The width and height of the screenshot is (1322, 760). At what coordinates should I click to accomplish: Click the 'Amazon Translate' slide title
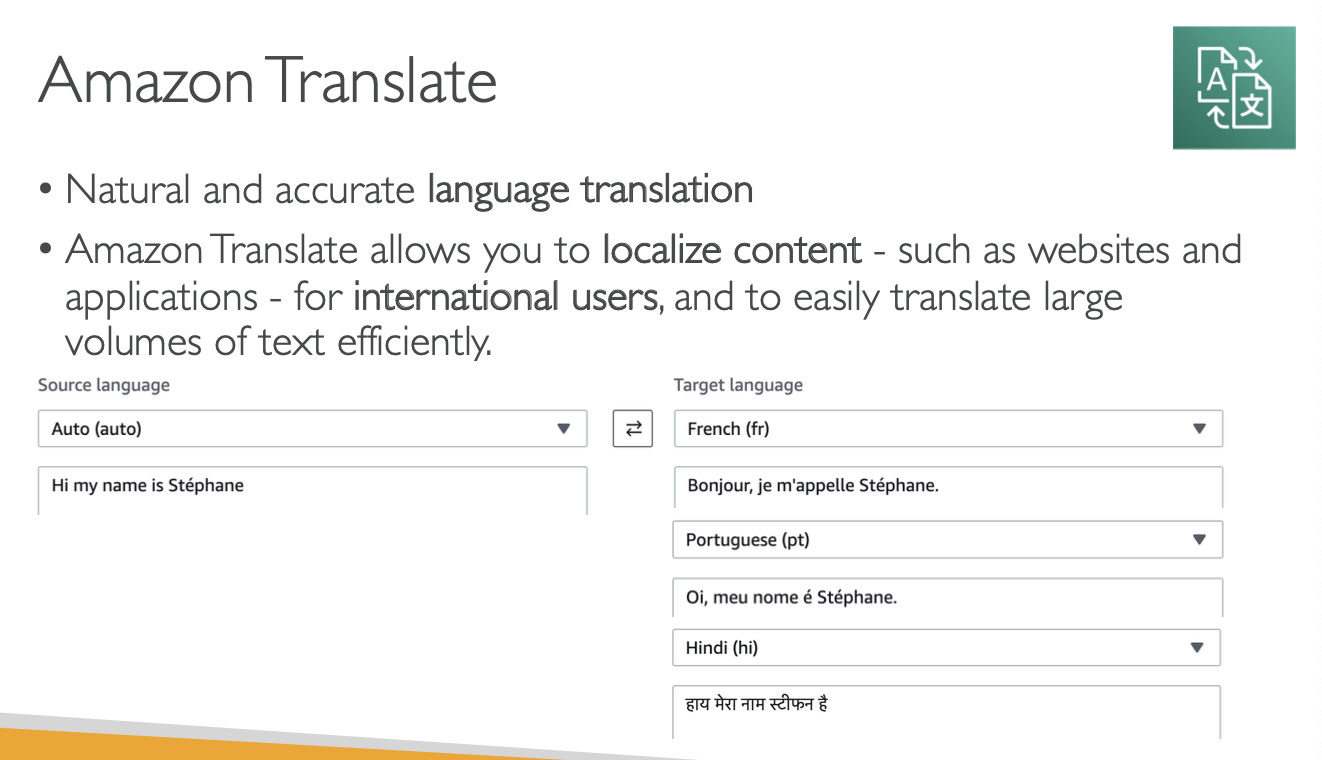tap(268, 80)
